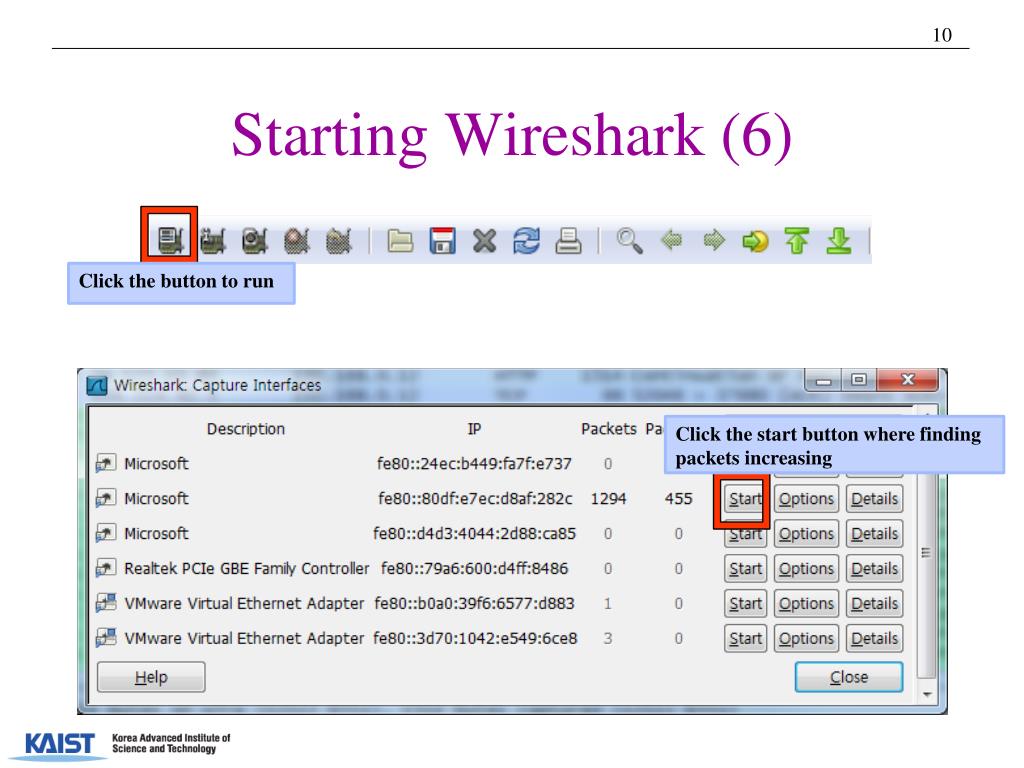This screenshot has height=768, width=1024.
Task: Click the IP column header
Action: pyautogui.click(x=474, y=428)
